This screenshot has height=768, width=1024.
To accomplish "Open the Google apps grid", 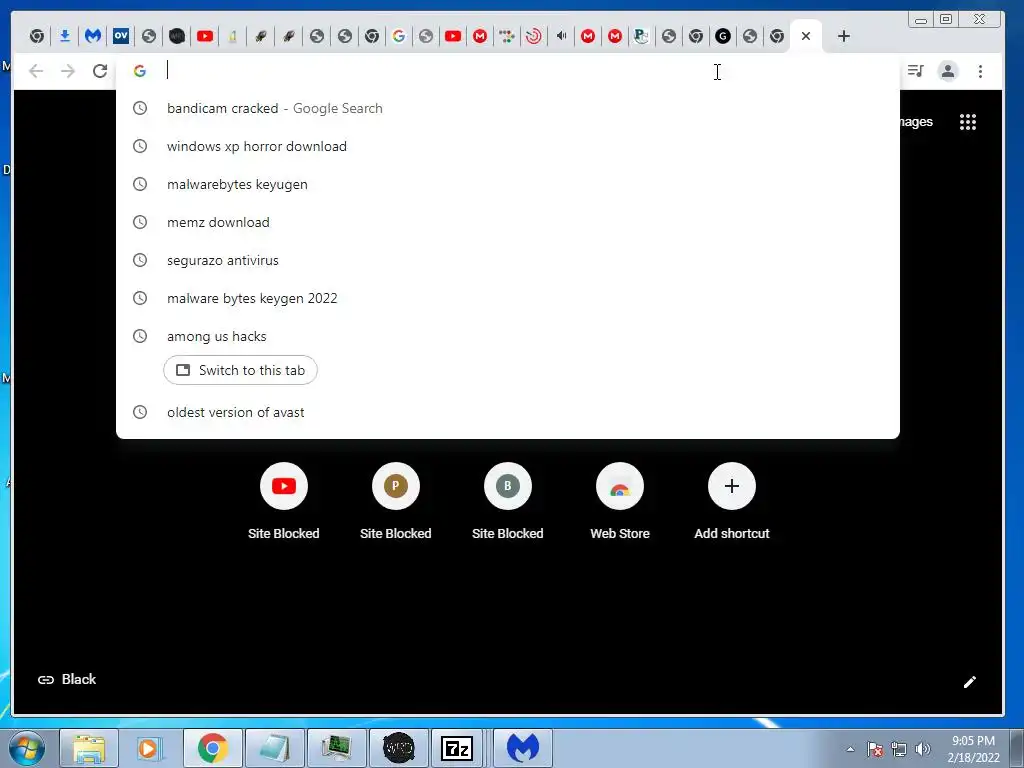I will (968, 121).
